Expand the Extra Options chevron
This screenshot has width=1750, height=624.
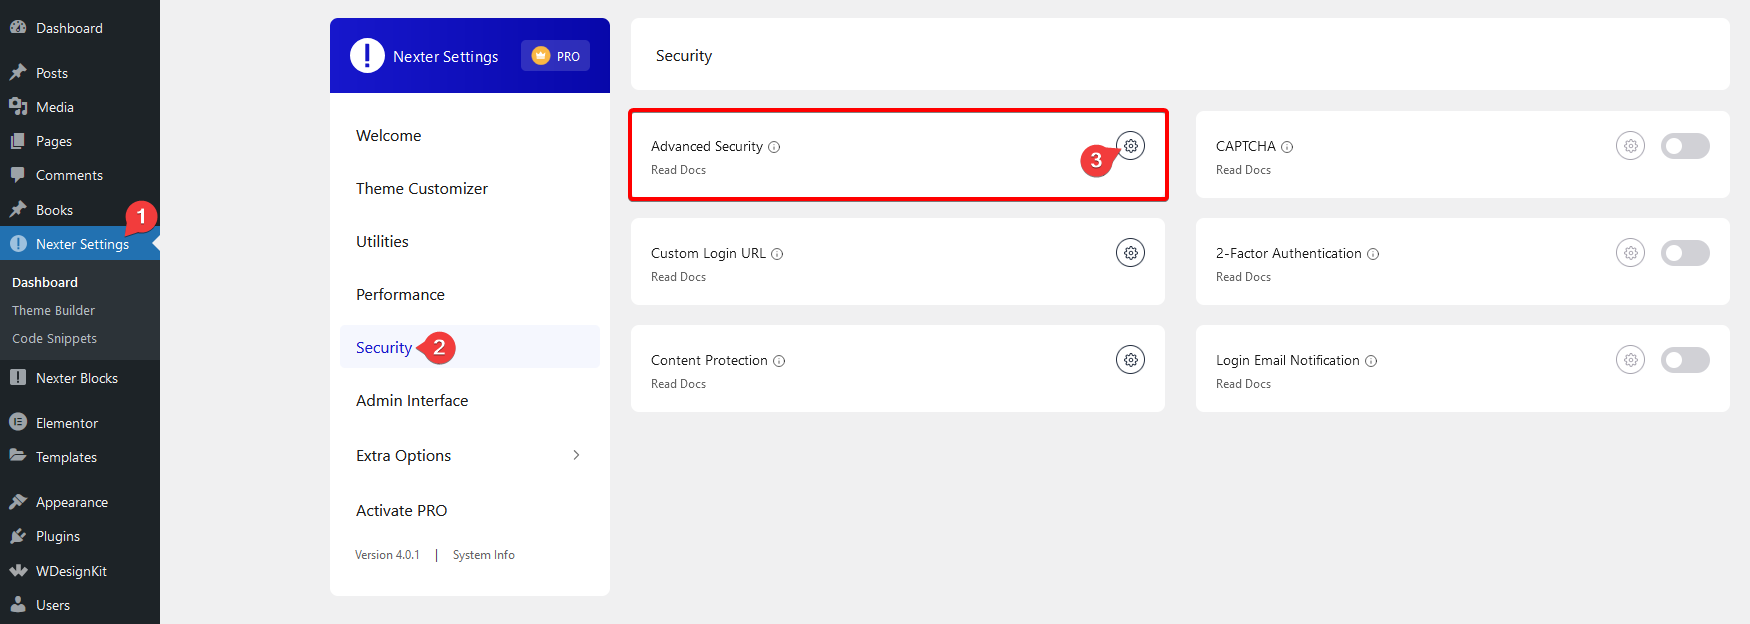tap(576, 455)
